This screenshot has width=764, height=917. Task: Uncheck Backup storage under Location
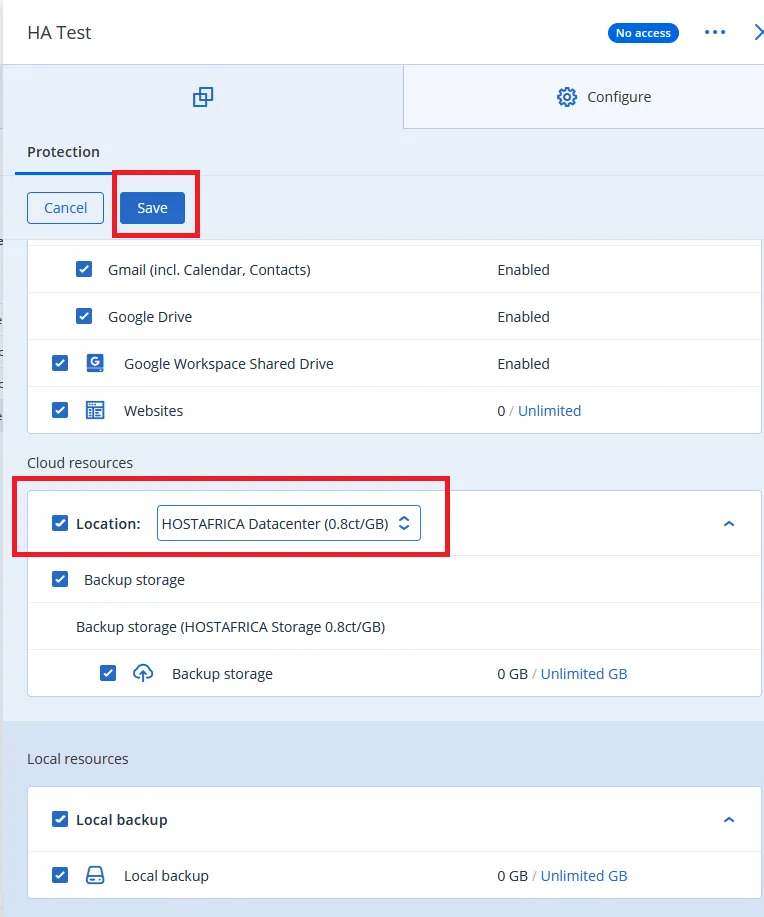point(60,579)
